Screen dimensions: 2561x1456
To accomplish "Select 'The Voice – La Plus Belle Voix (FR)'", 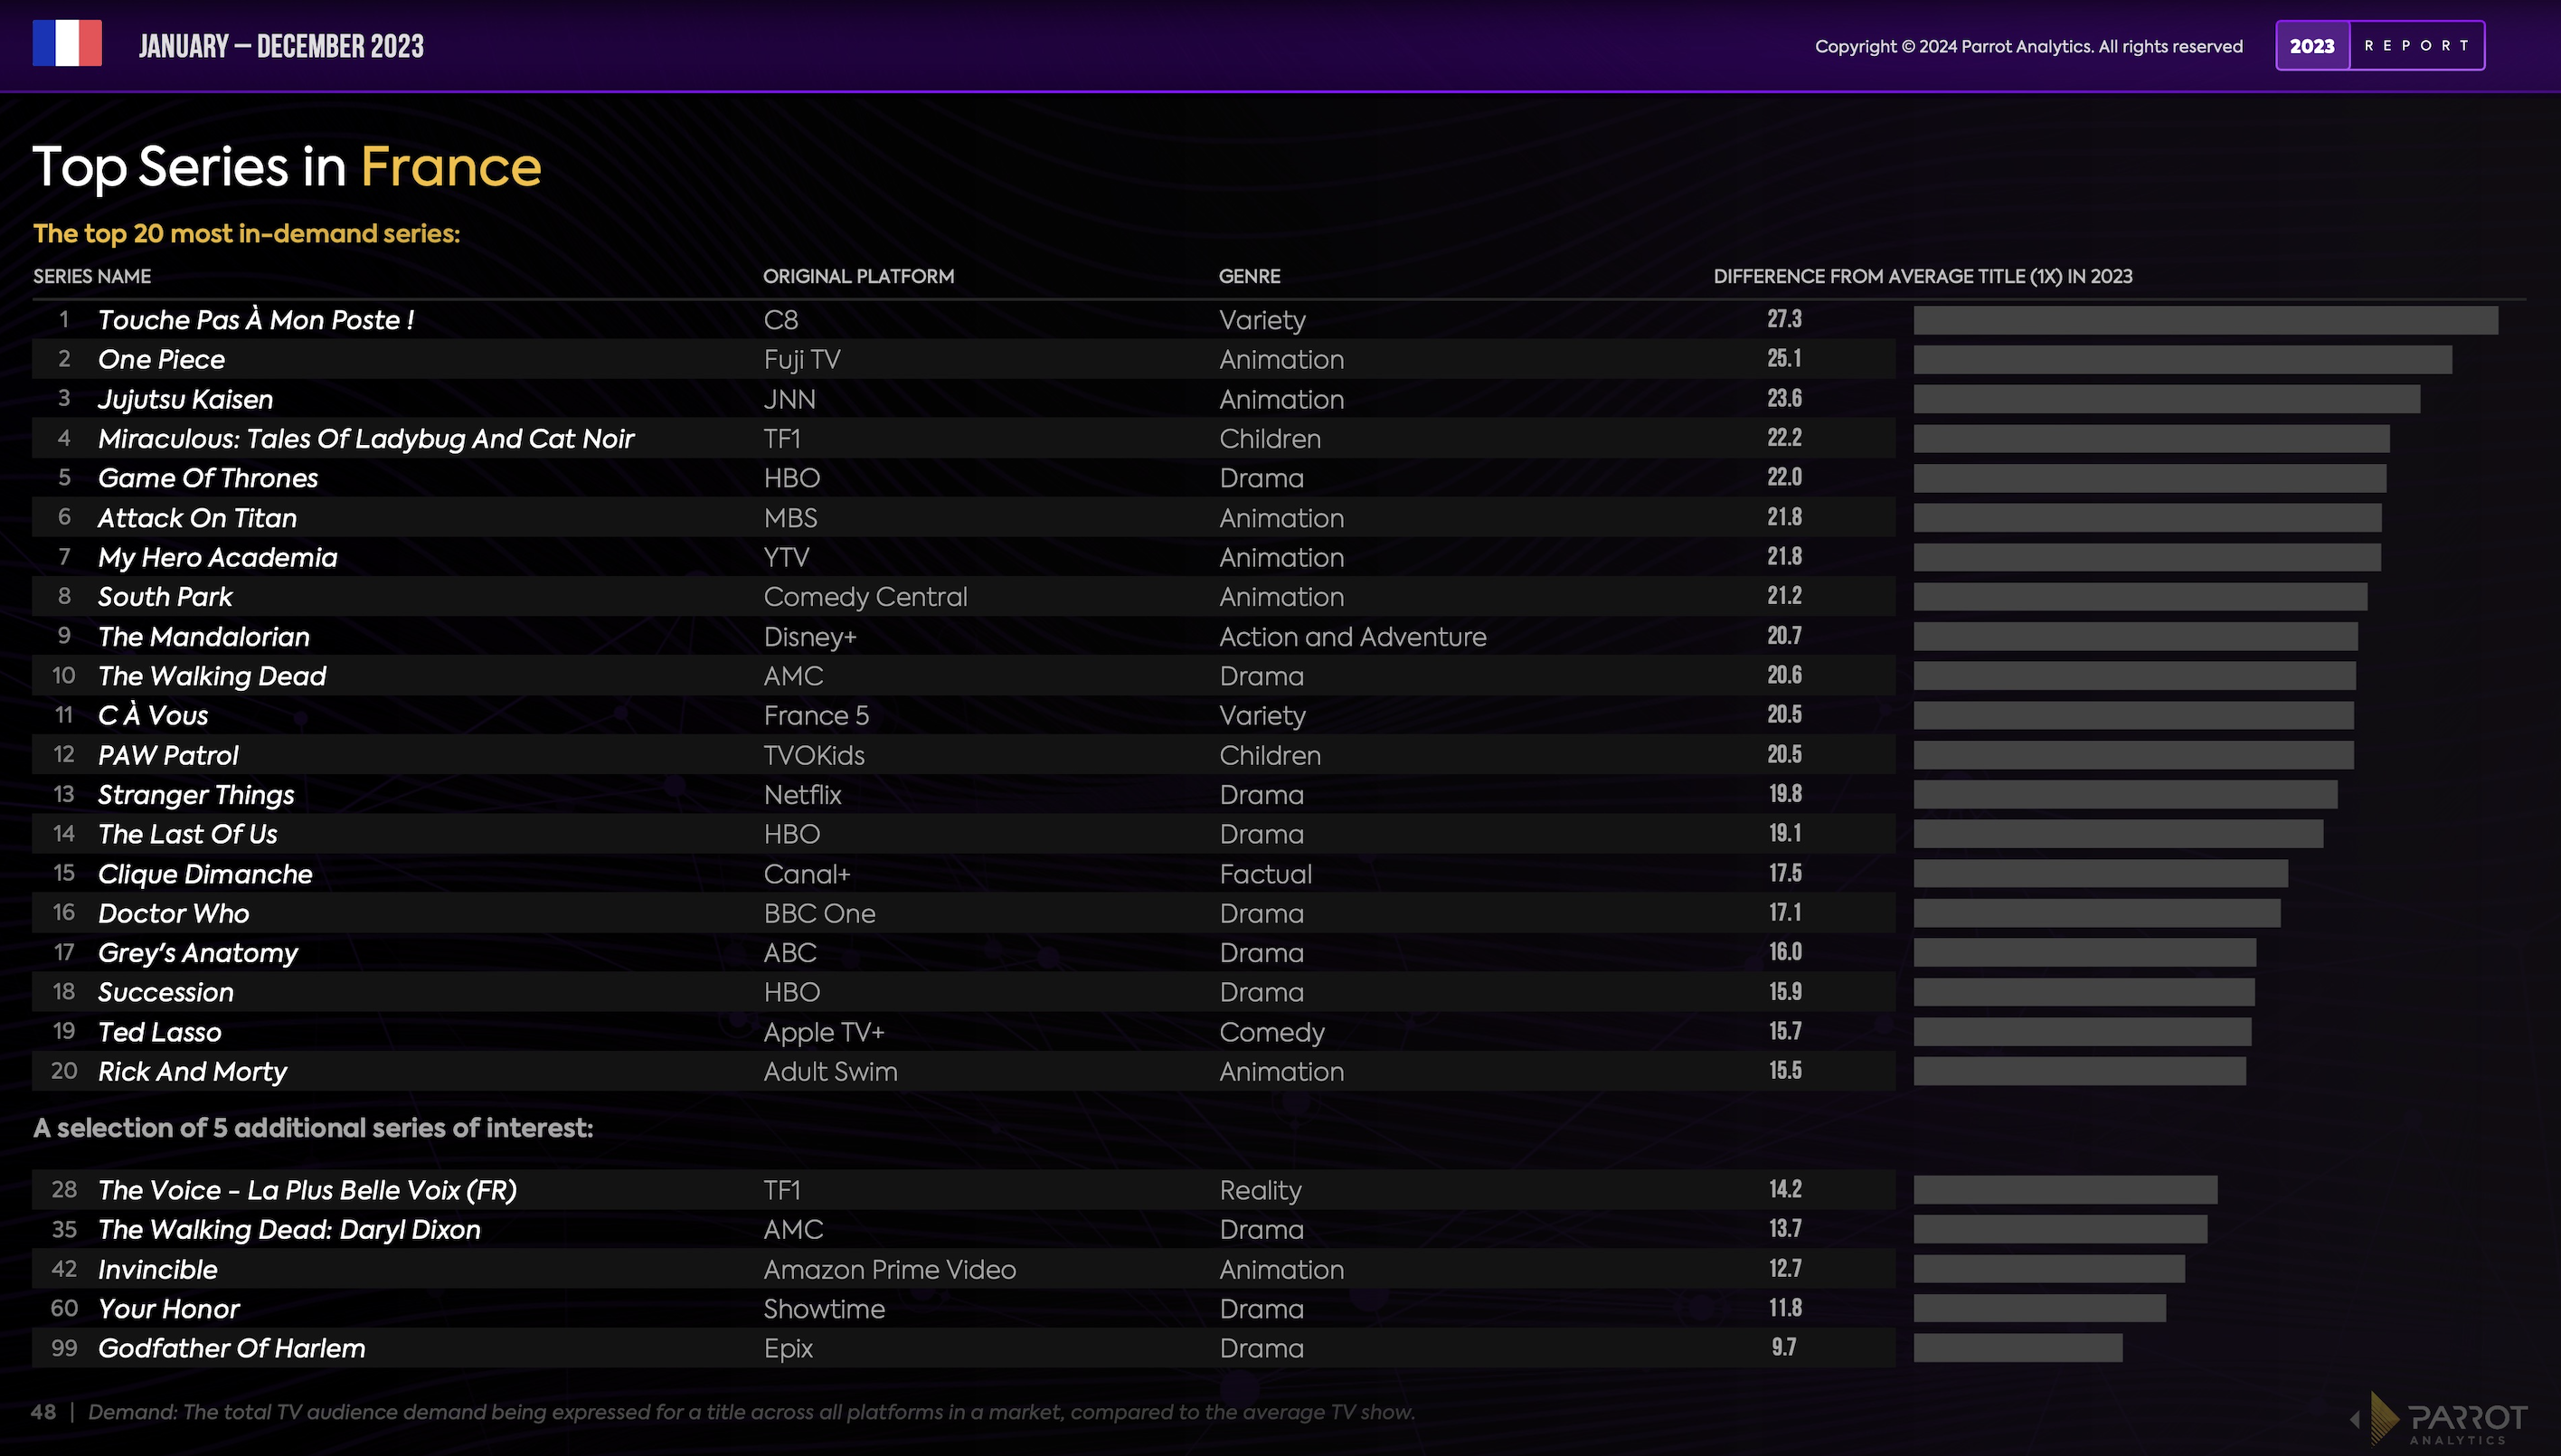I will pos(307,1190).
